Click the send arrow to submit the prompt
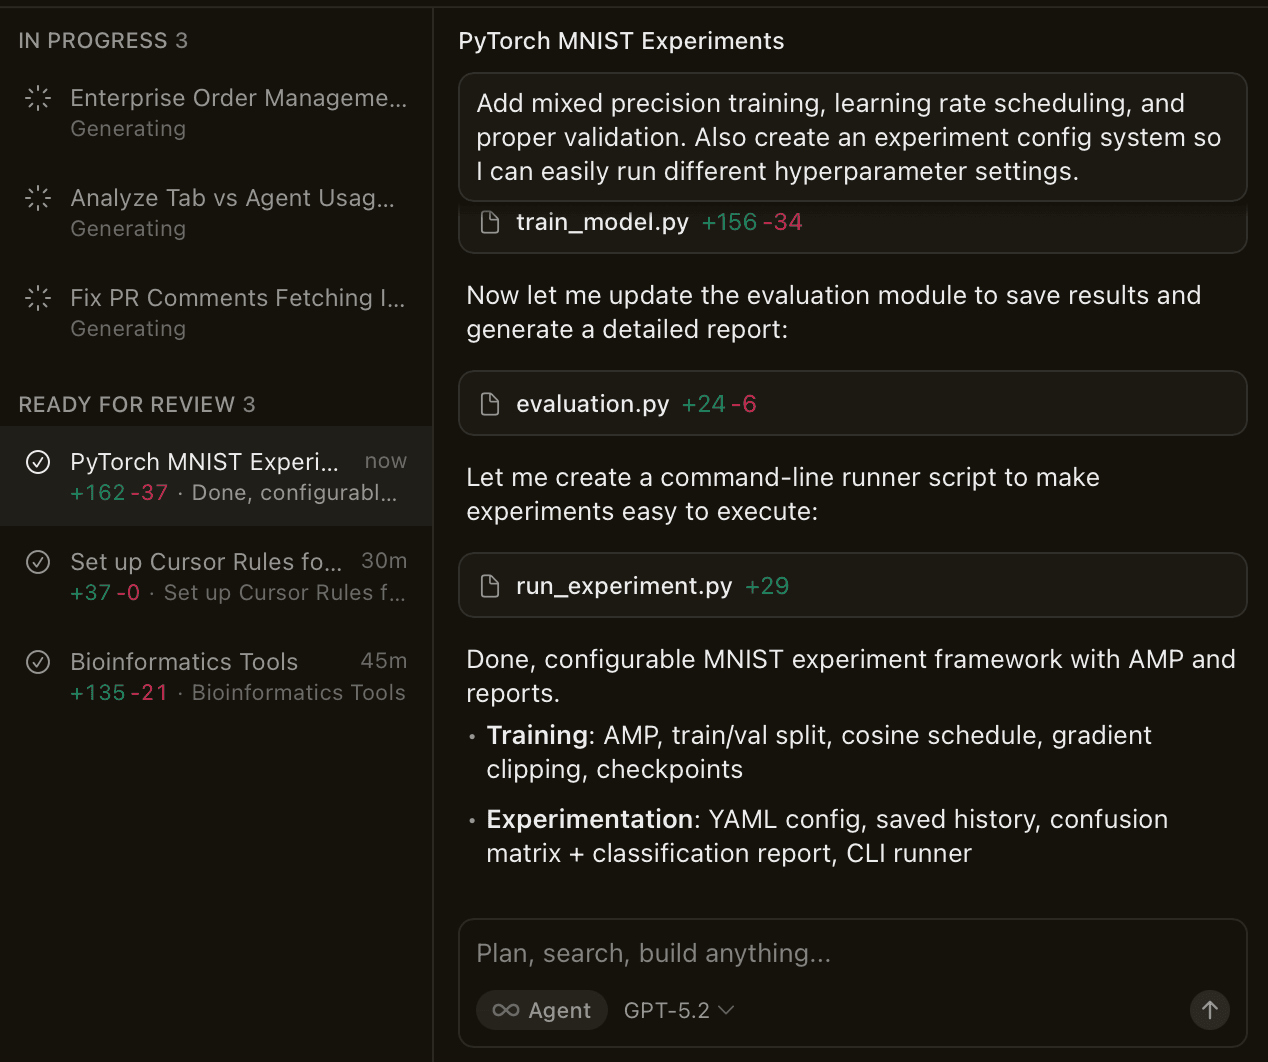The image size is (1268, 1062). point(1209,1010)
